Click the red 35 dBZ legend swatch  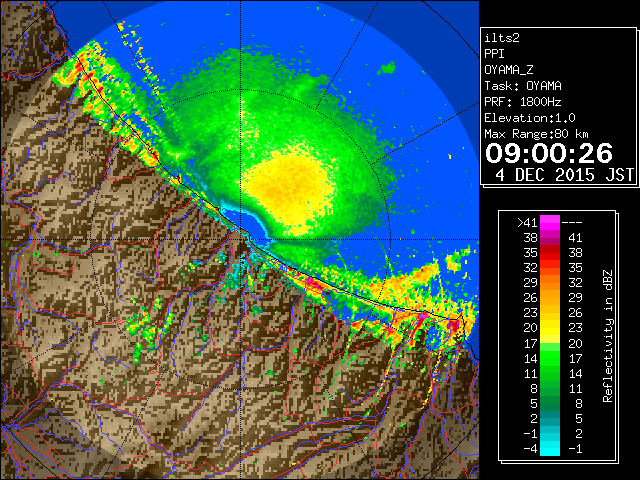(x=550, y=253)
